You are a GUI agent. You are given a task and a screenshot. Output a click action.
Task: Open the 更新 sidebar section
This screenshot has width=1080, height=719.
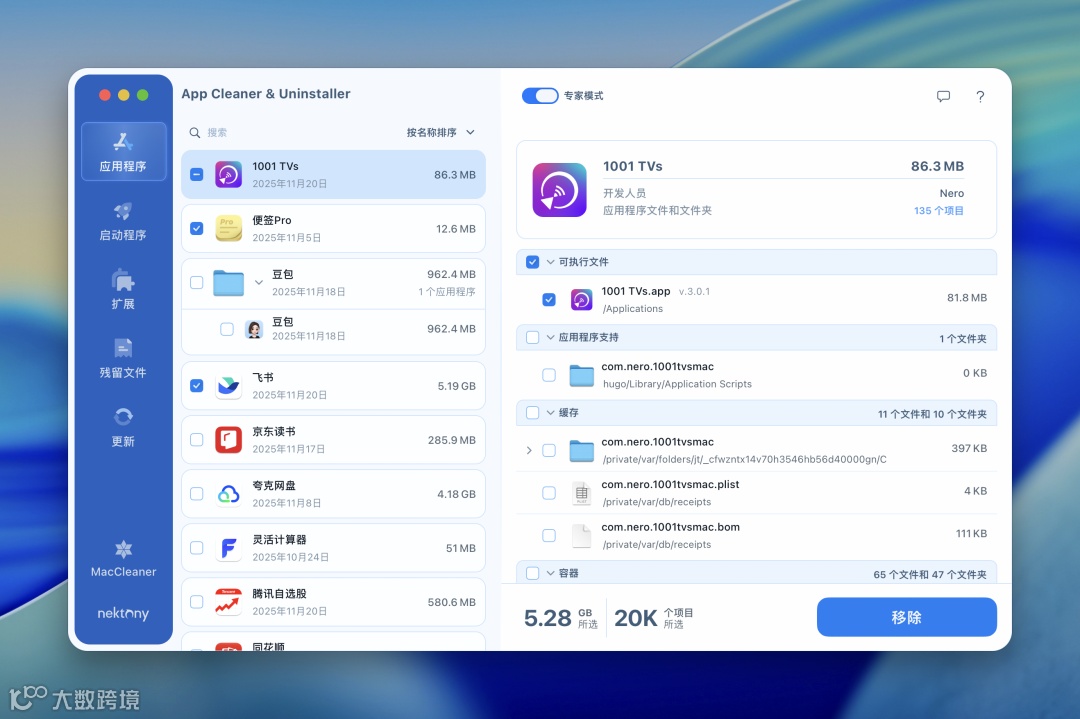[123, 428]
